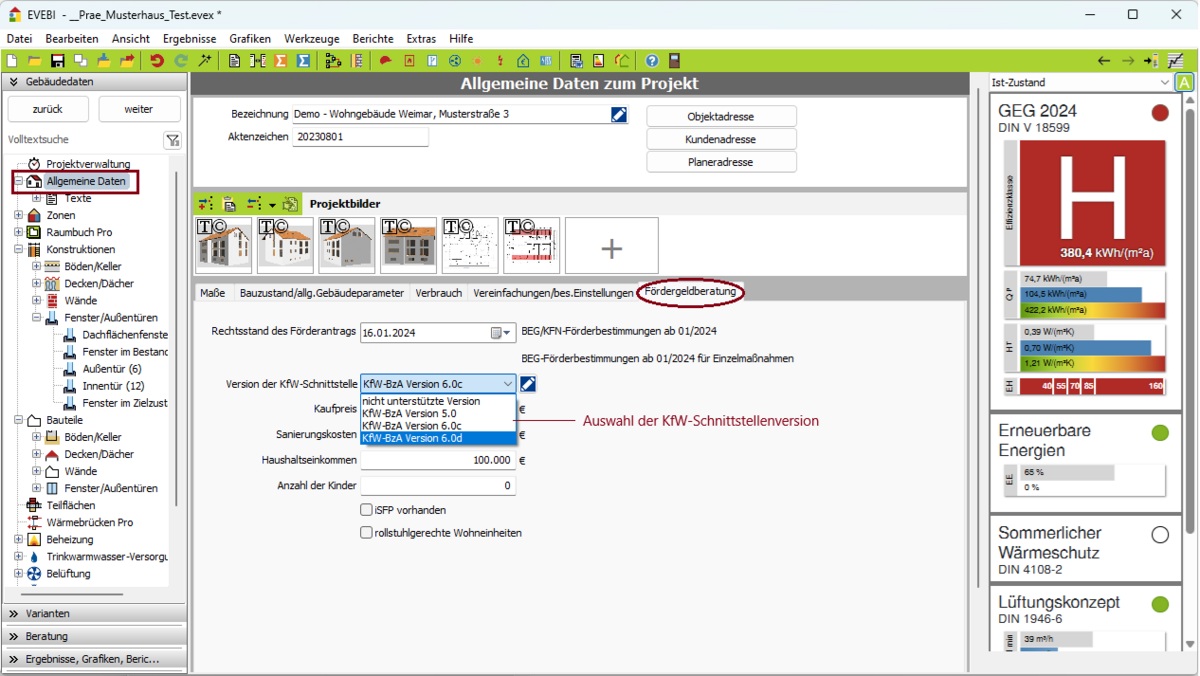Open the Werkzeuge menu
The image size is (1200, 676).
[312, 39]
